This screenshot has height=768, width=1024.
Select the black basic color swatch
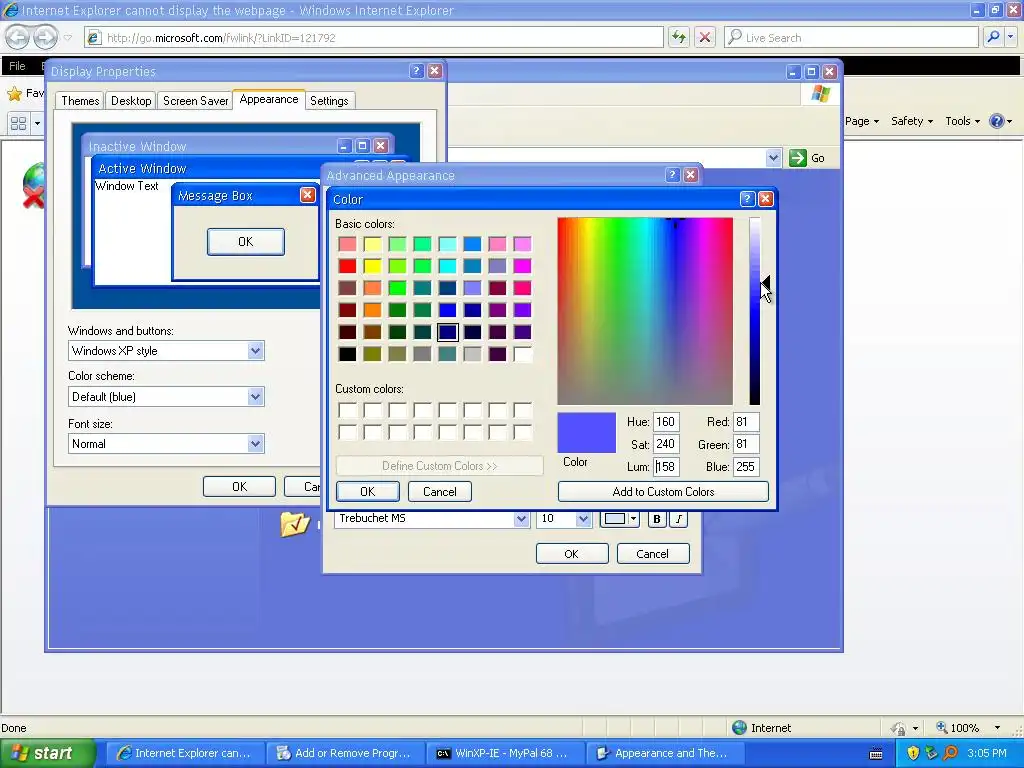point(347,354)
